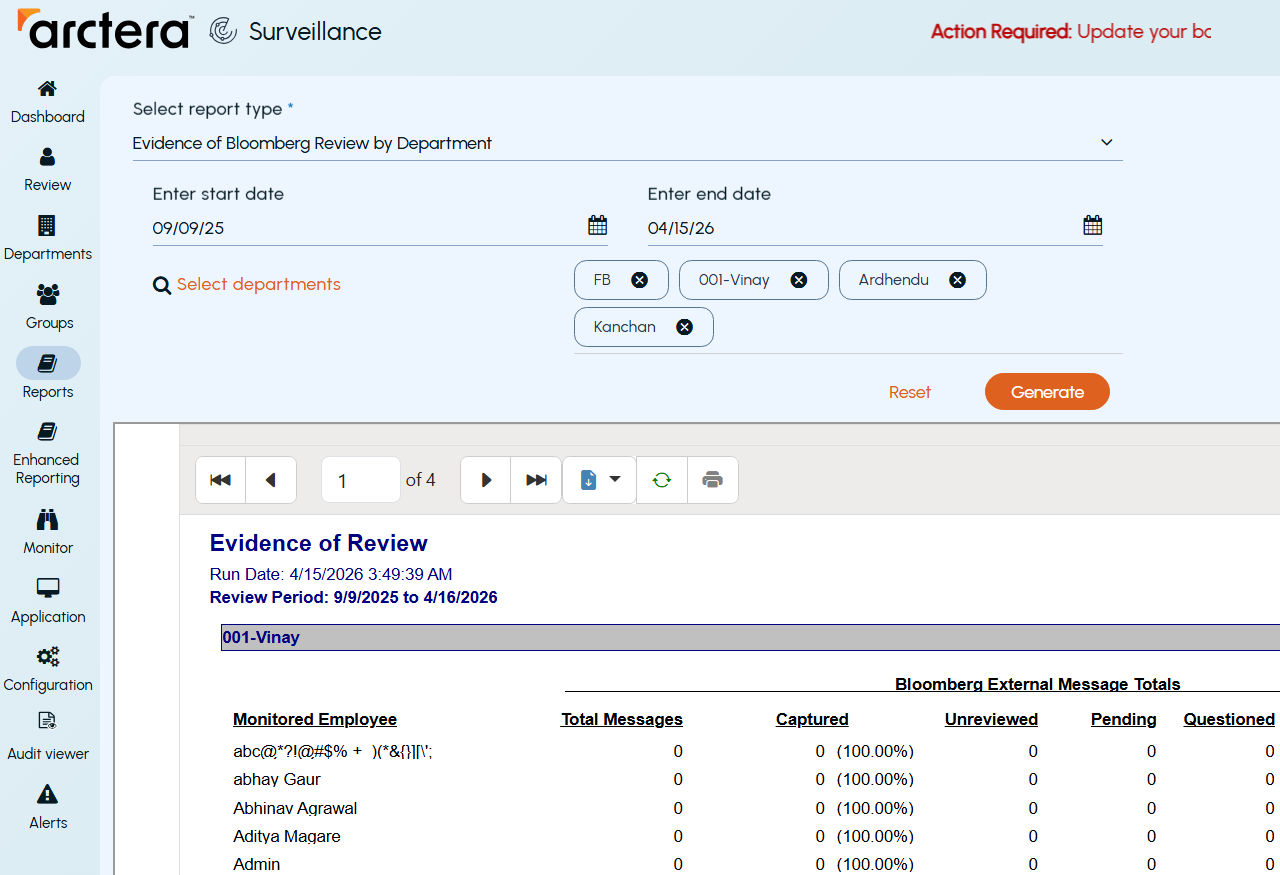Refresh the report viewer
The height and width of the screenshot is (875, 1280).
(662, 480)
